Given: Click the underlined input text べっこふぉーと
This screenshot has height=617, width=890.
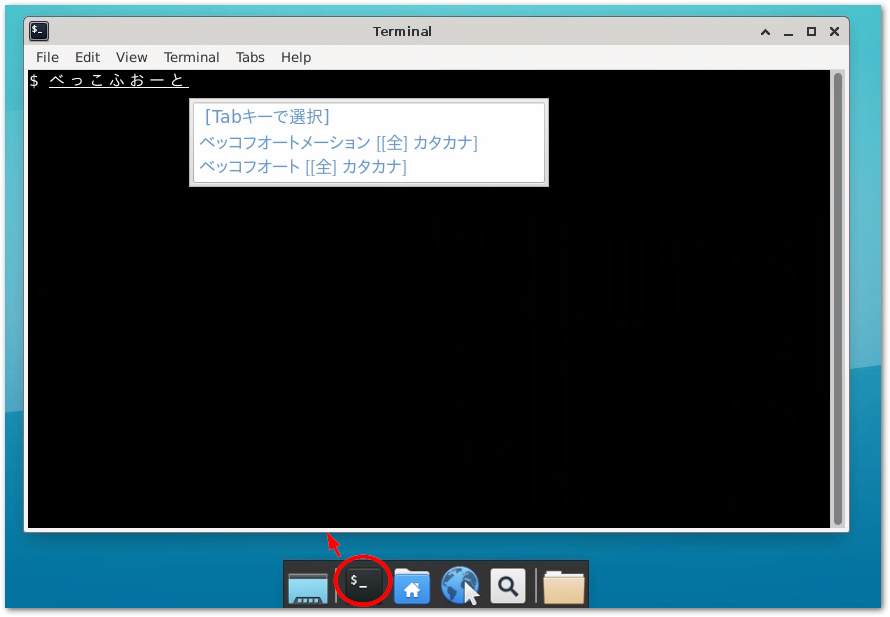Looking at the screenshot, I should click(x=118, y=81).
